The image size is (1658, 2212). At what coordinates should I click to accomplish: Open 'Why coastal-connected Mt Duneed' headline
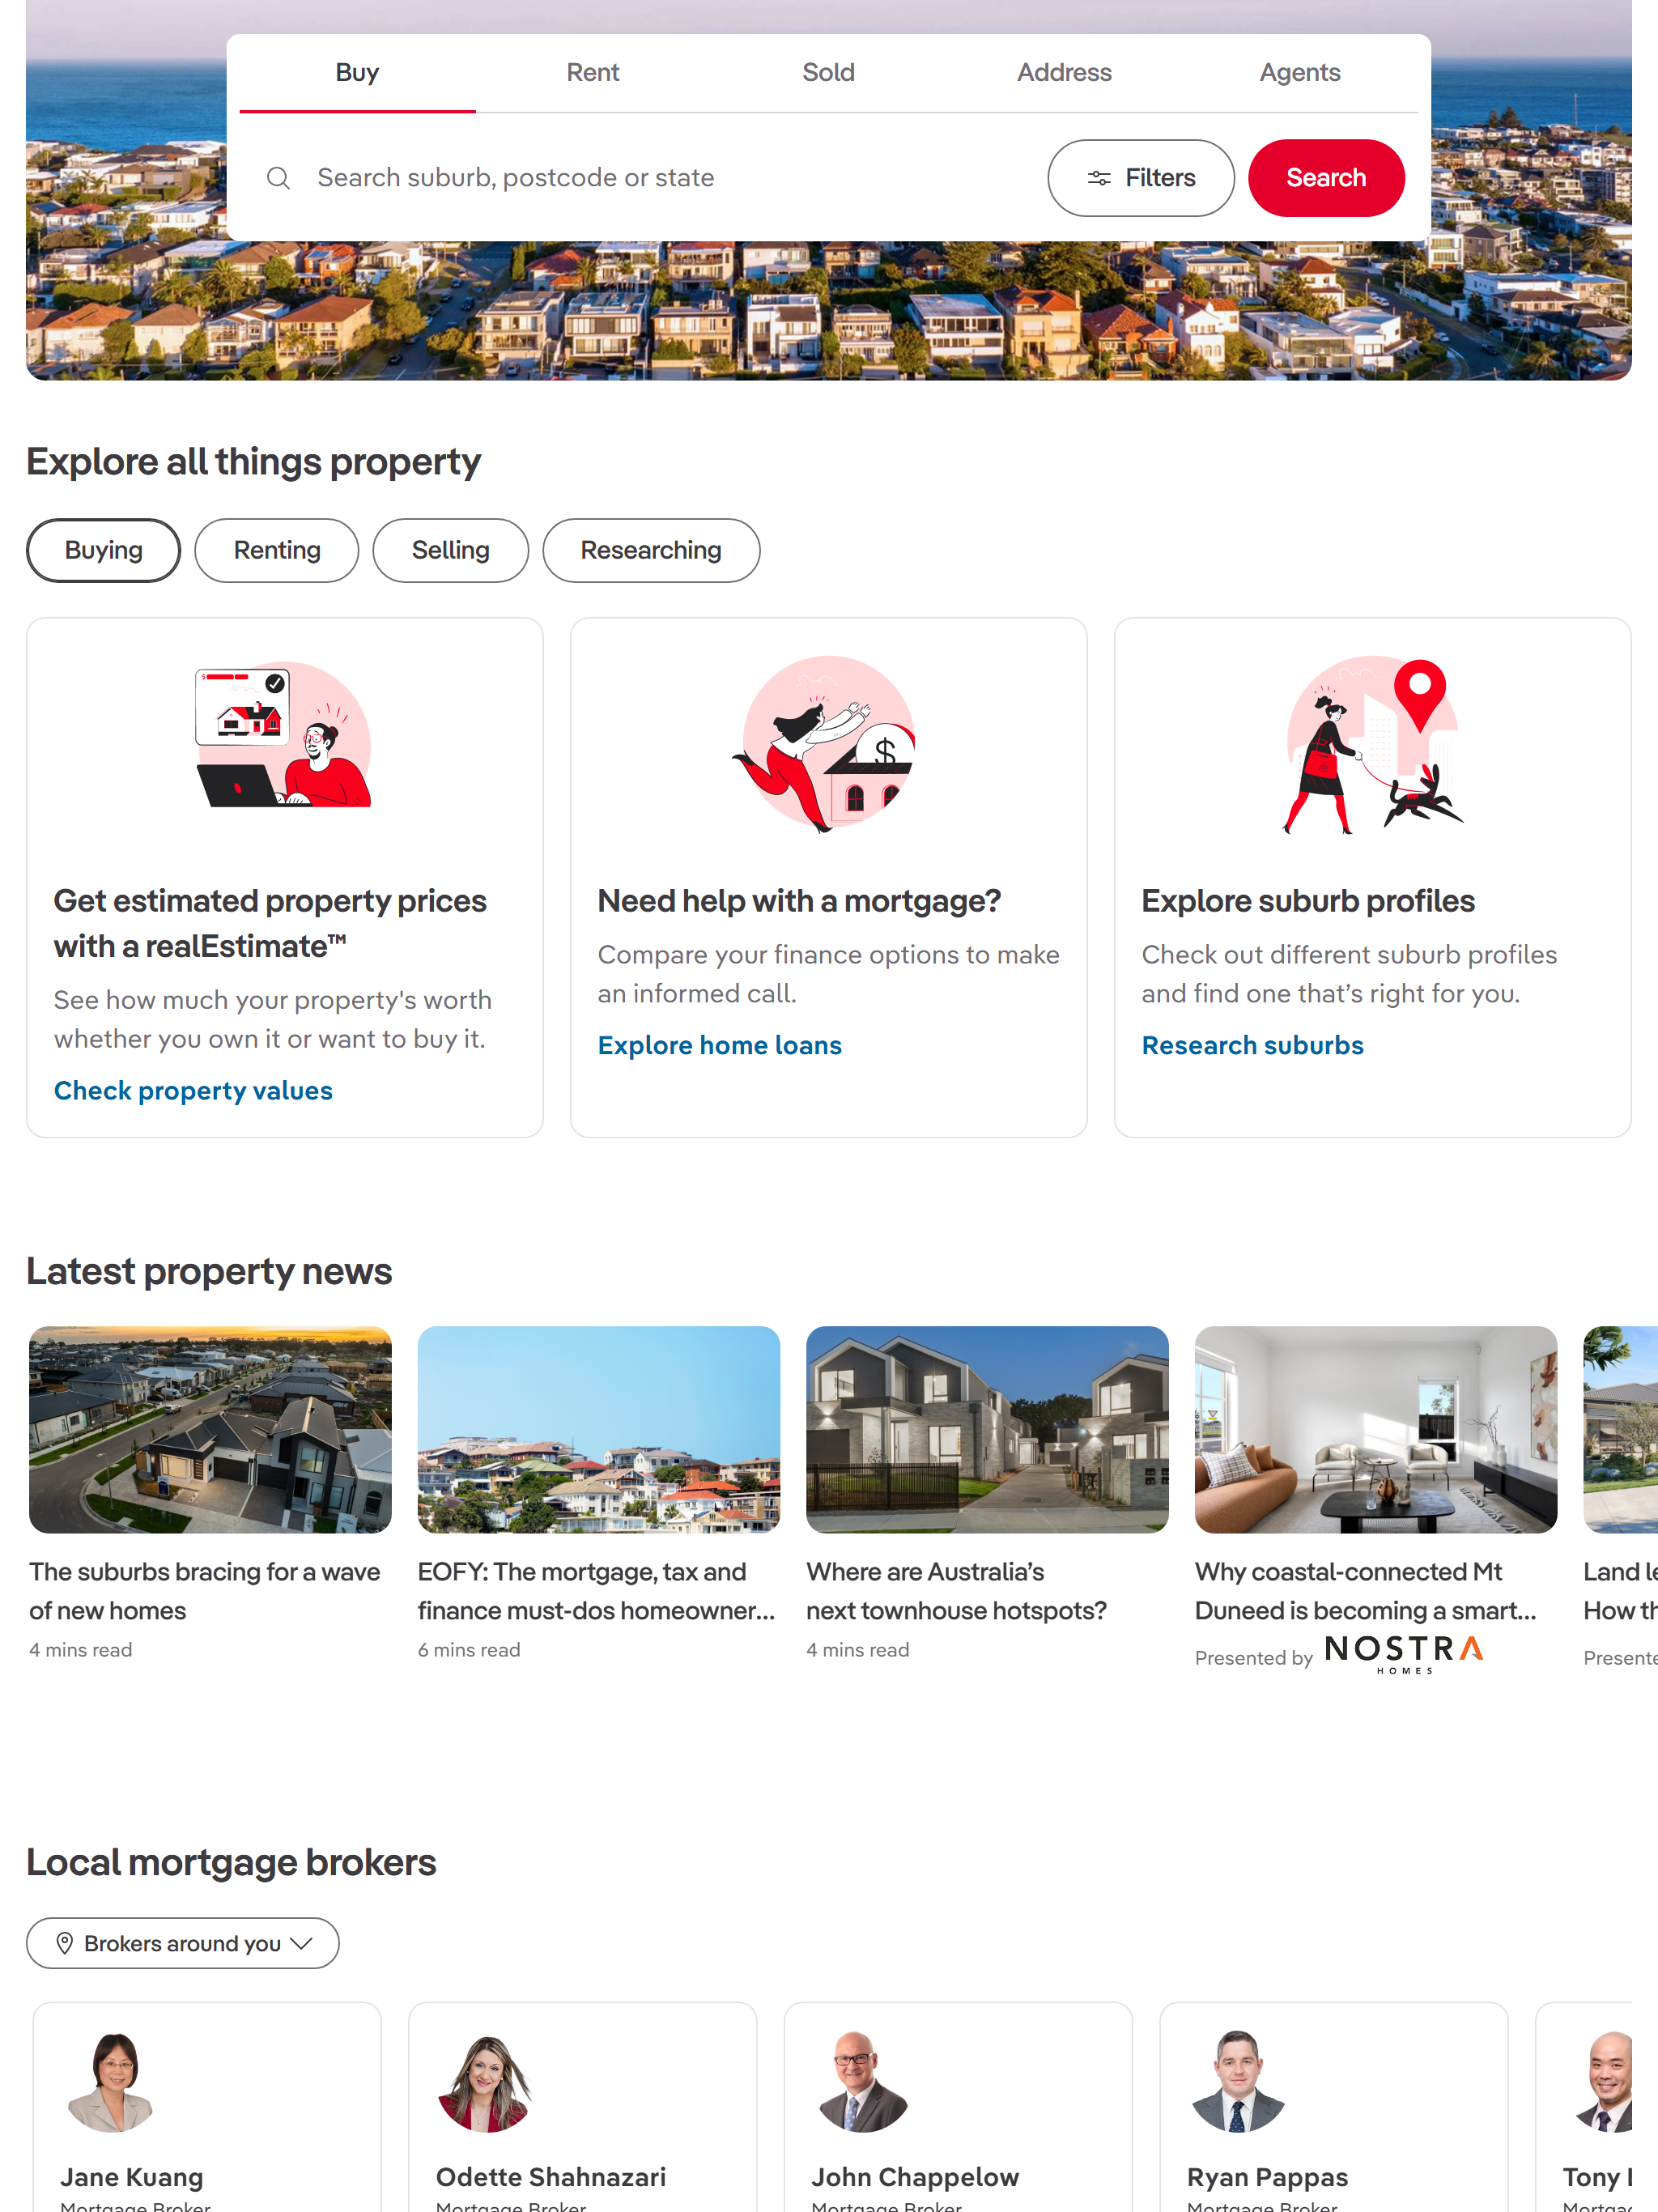click(x=1366, y=1591)
